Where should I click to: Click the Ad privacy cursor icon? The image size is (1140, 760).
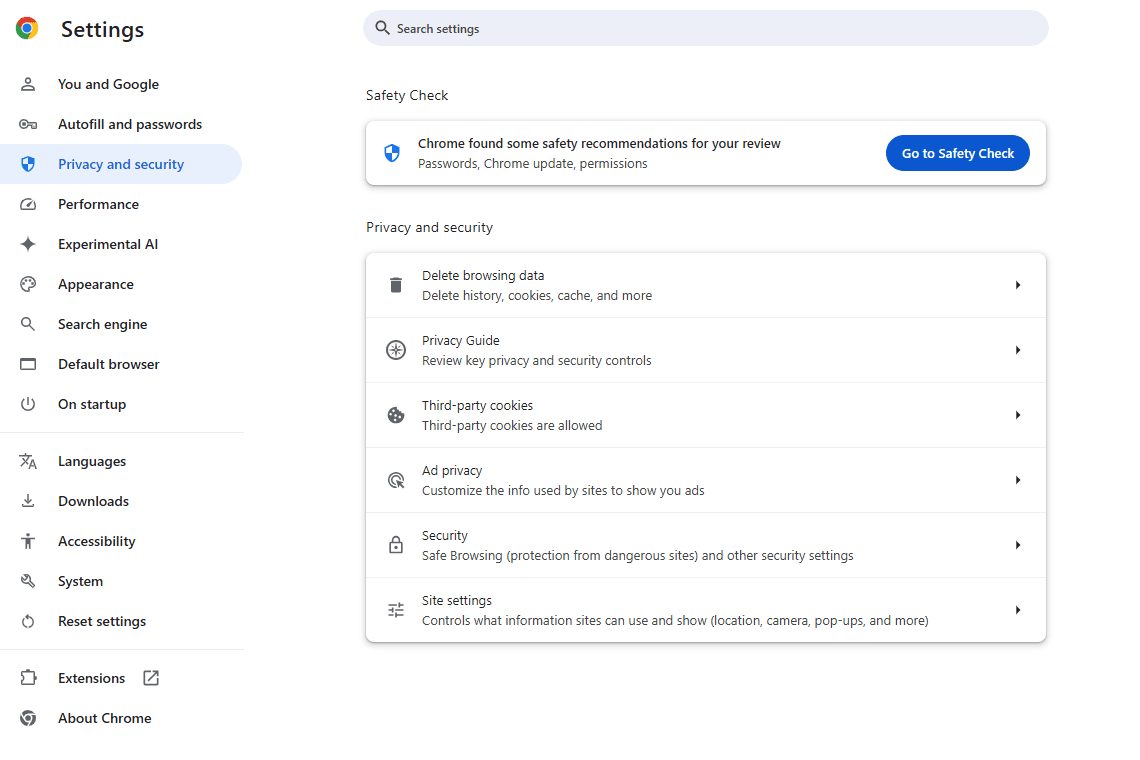tap(396, 480)
